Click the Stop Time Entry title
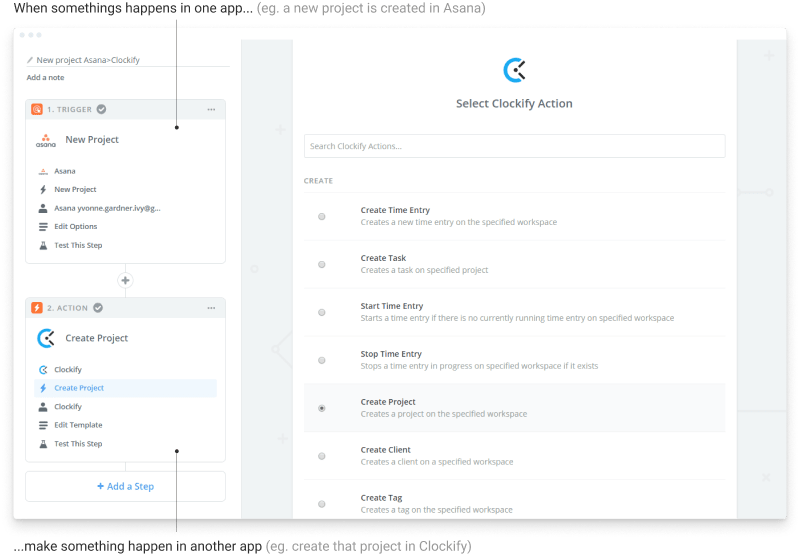This screenshot has height=555, width=800. (391, 354)
